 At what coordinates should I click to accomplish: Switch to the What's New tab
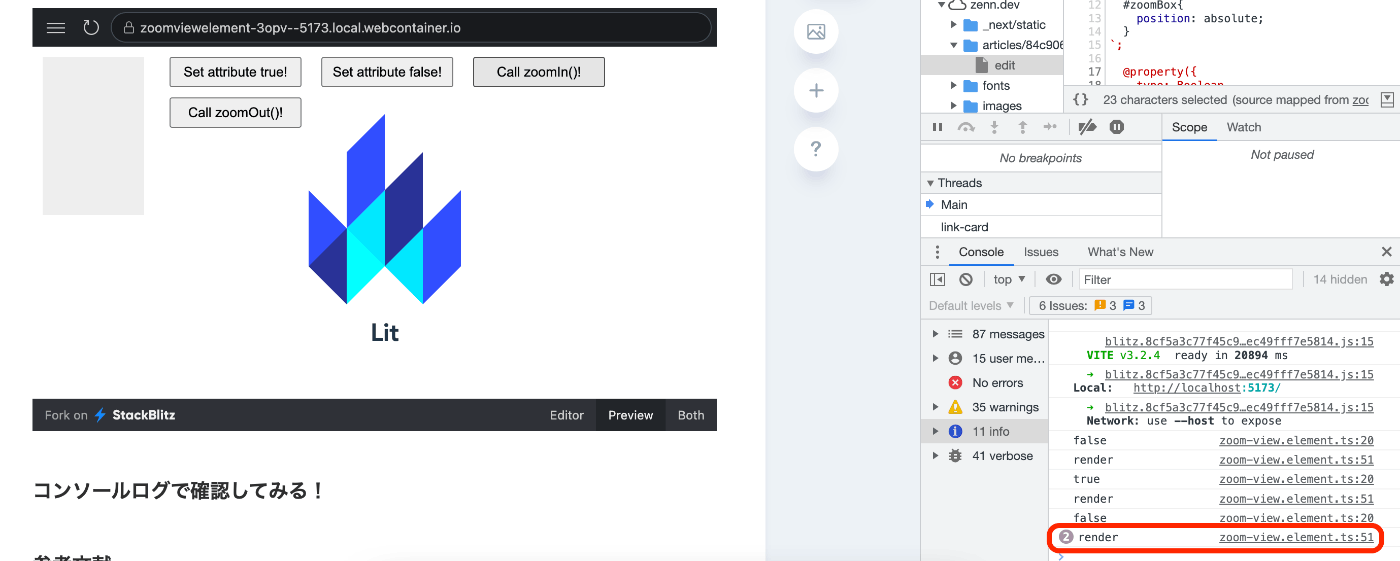coord(1120,252)
